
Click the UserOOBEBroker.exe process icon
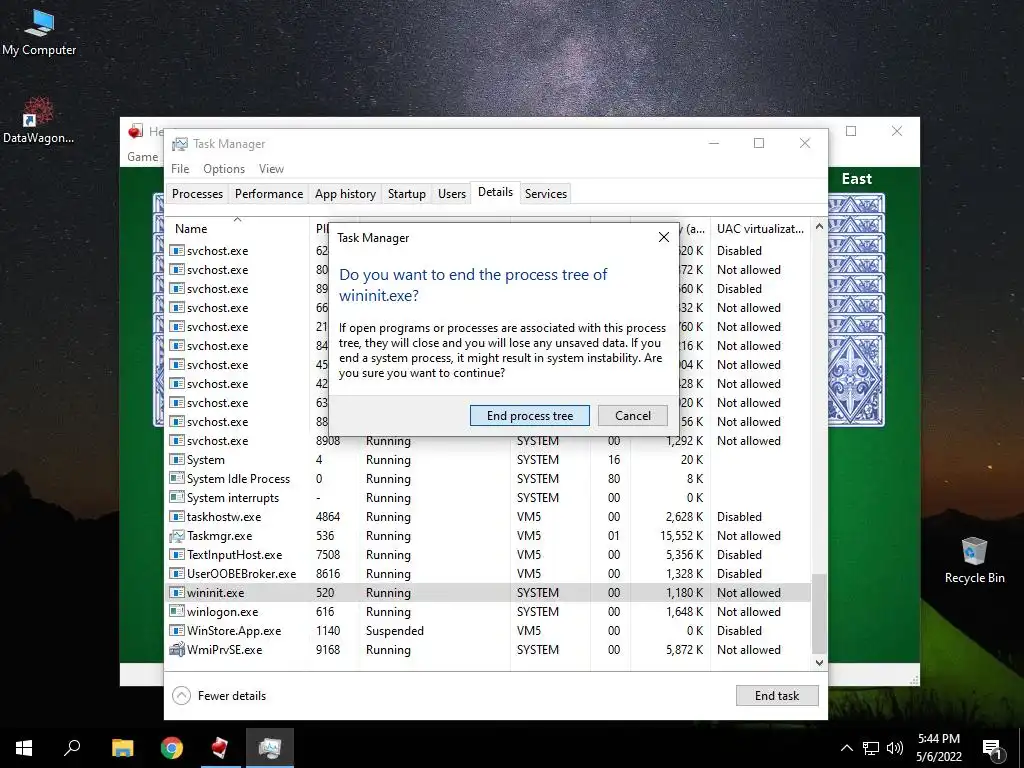click(176, 574)
